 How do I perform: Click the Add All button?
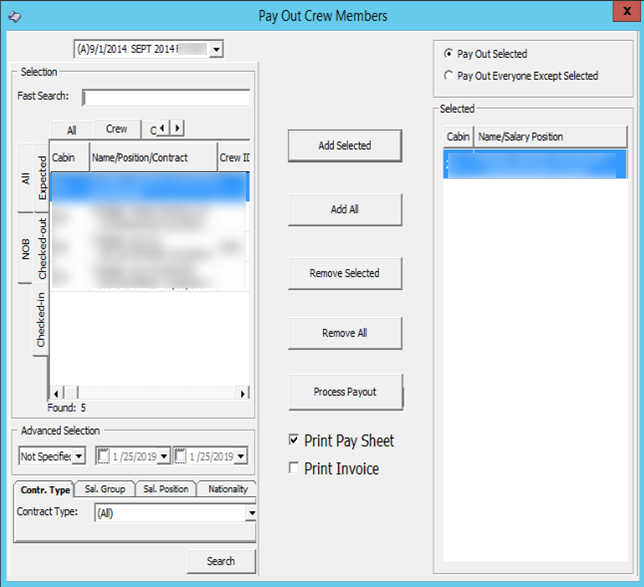click(345, 209)
